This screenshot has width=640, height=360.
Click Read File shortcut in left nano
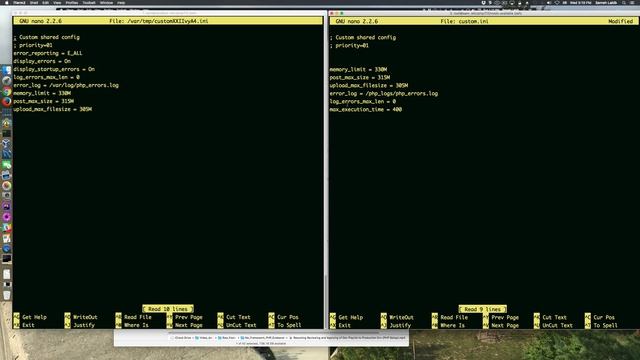pos(133,317)
